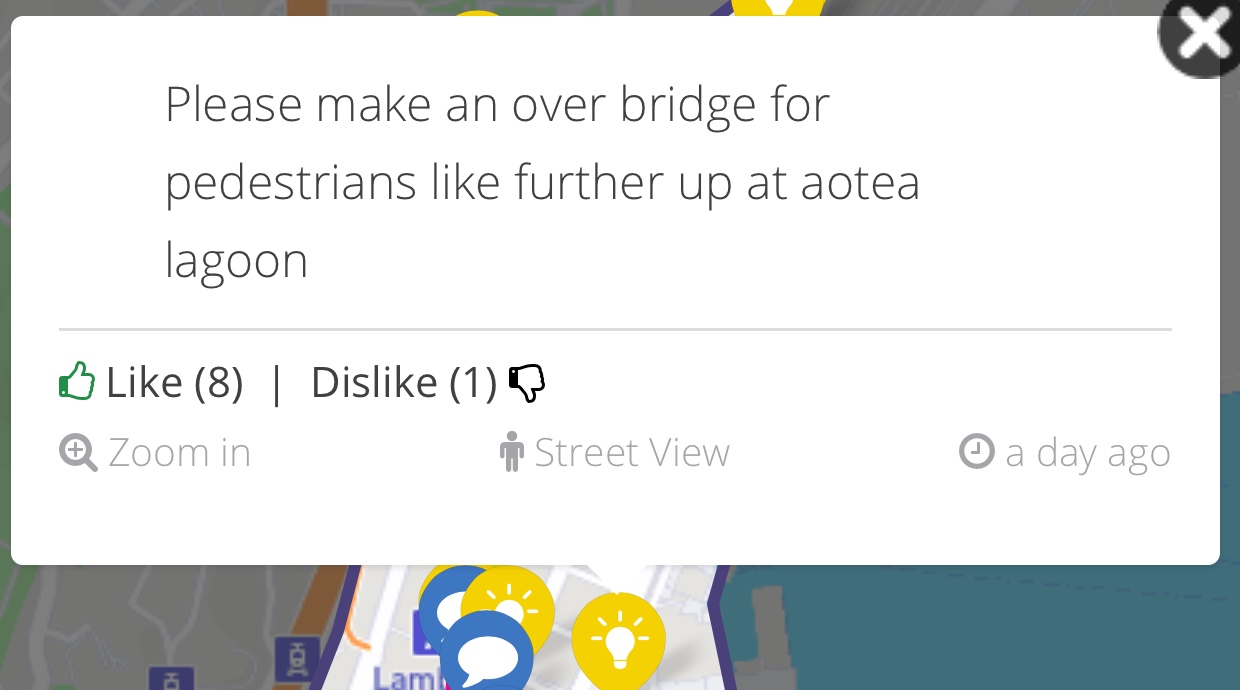Click the black thumbs-down Dislike icon
This screenshot has width=1240, height=690.
click(527, 383)
